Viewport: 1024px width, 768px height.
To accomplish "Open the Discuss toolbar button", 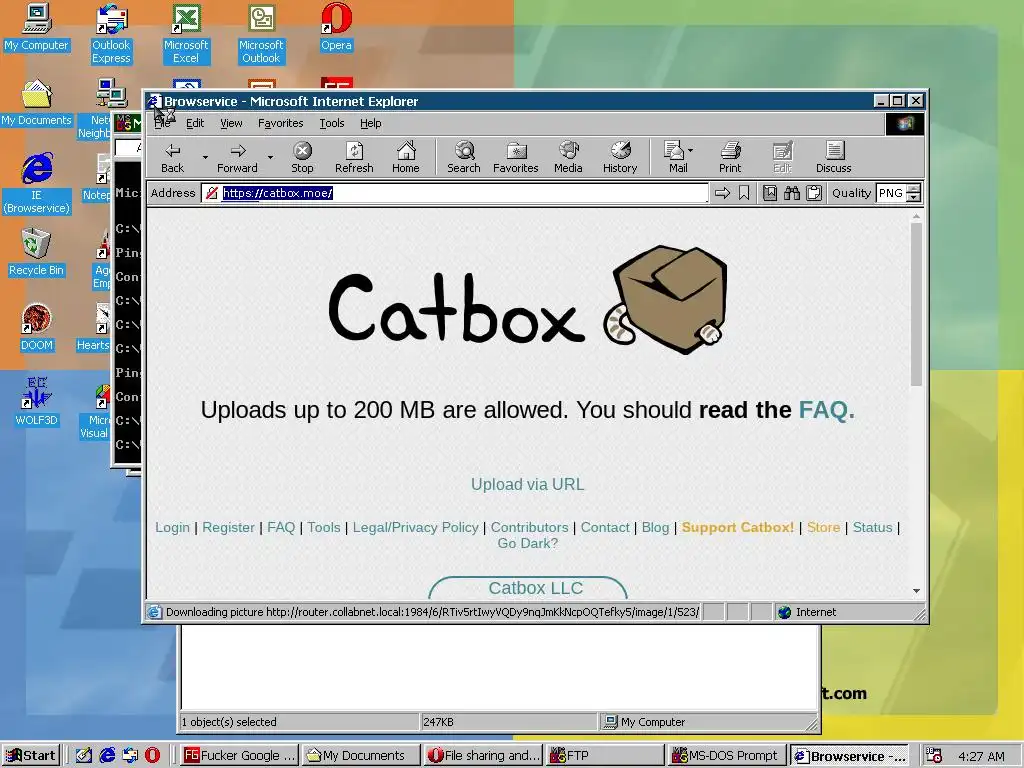I will tap(833, 158).
